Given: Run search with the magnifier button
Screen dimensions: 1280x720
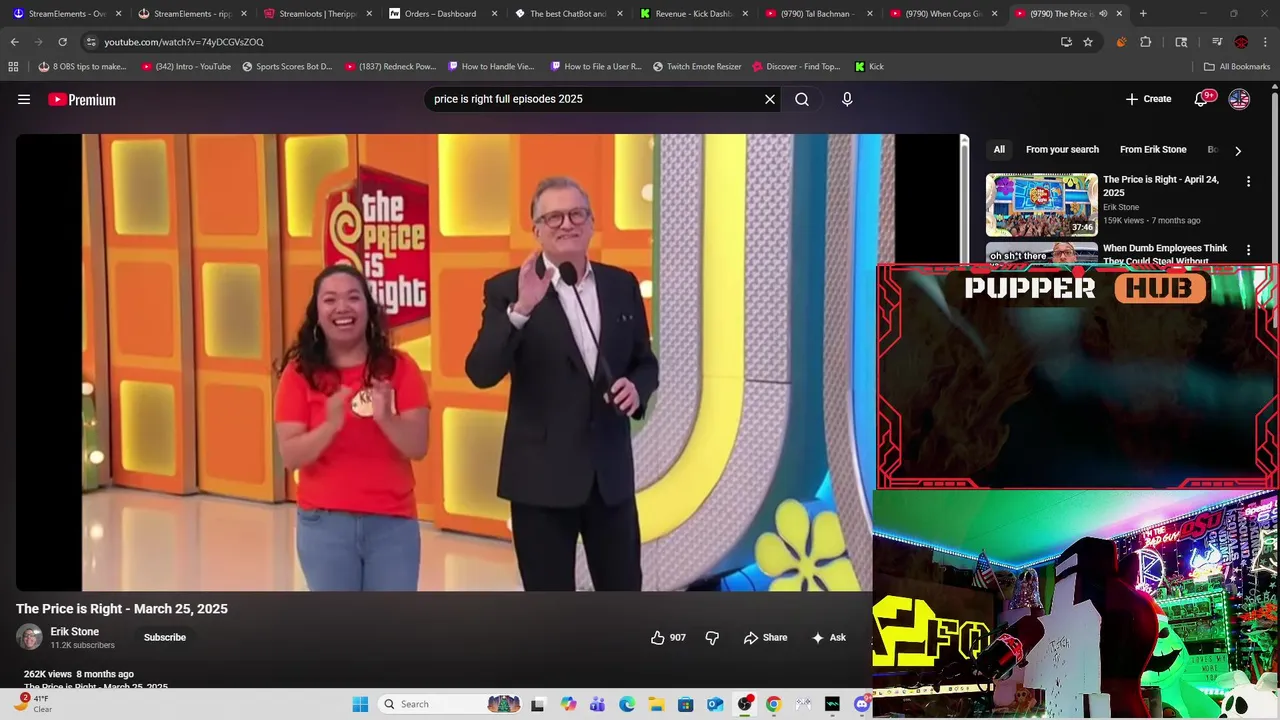Looking at the screenshot, I should 802,99.
